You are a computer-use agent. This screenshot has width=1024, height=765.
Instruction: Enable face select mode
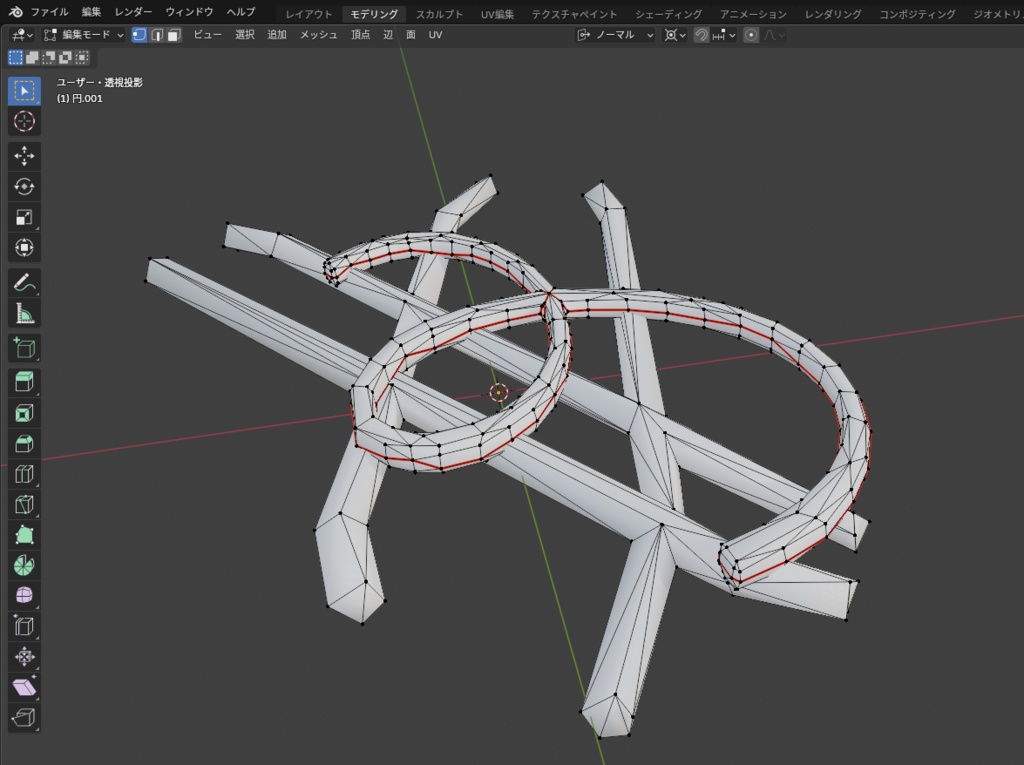(x=174, y=35)
